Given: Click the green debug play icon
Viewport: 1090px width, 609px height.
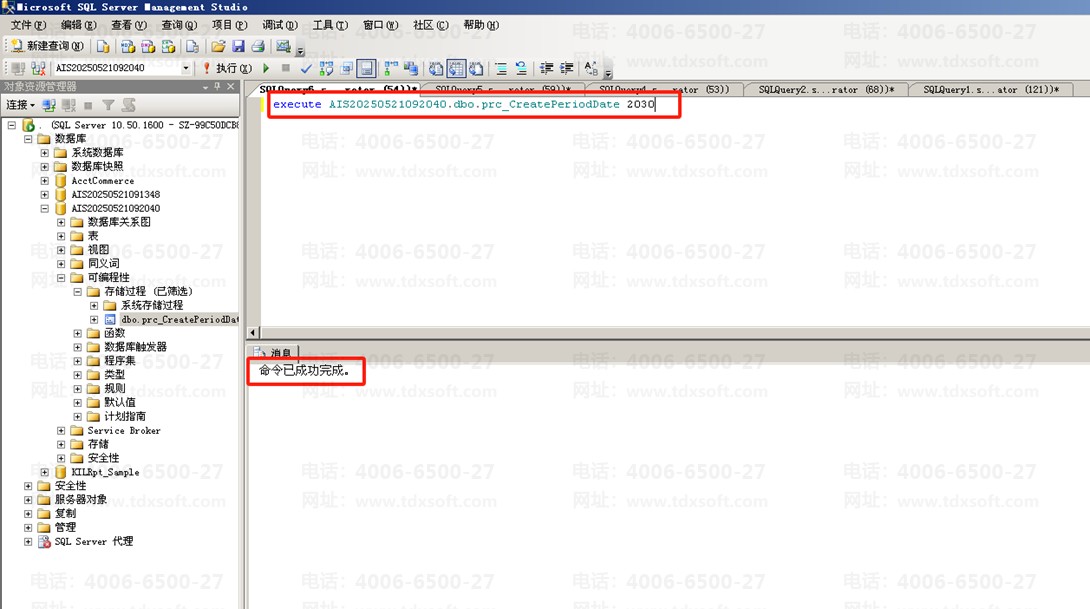Looking at the screenshot, I should (x=266, y=68).
